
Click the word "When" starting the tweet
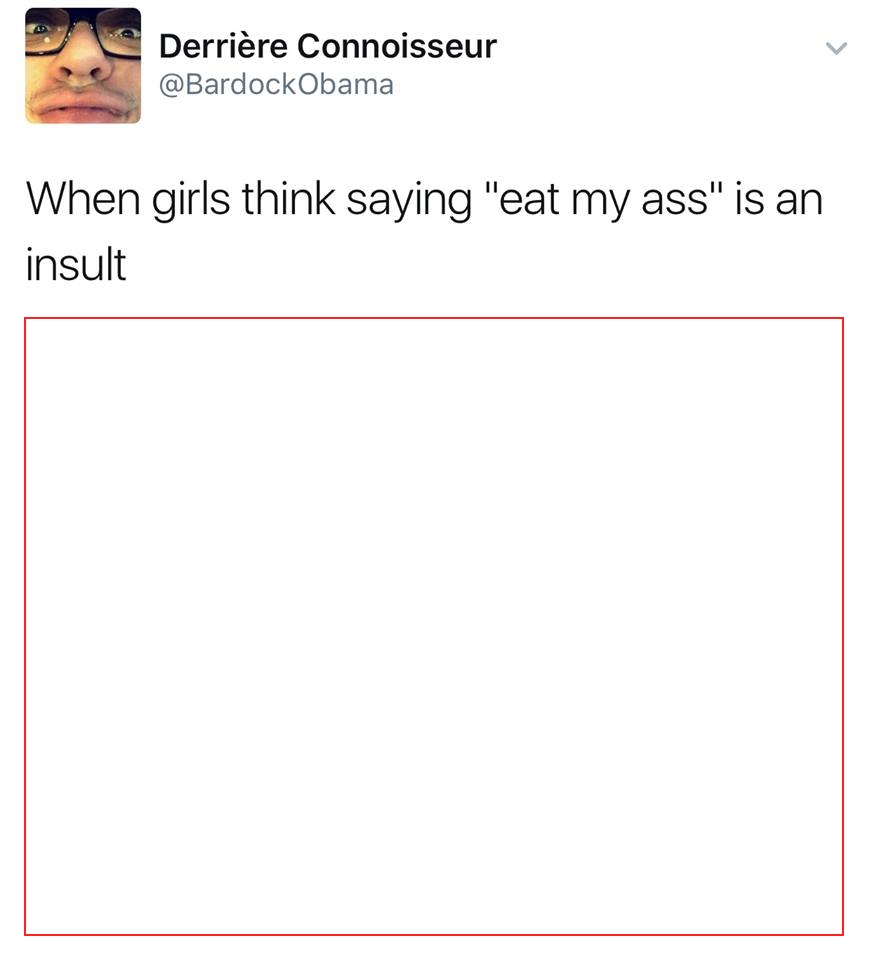coord(83,199)
